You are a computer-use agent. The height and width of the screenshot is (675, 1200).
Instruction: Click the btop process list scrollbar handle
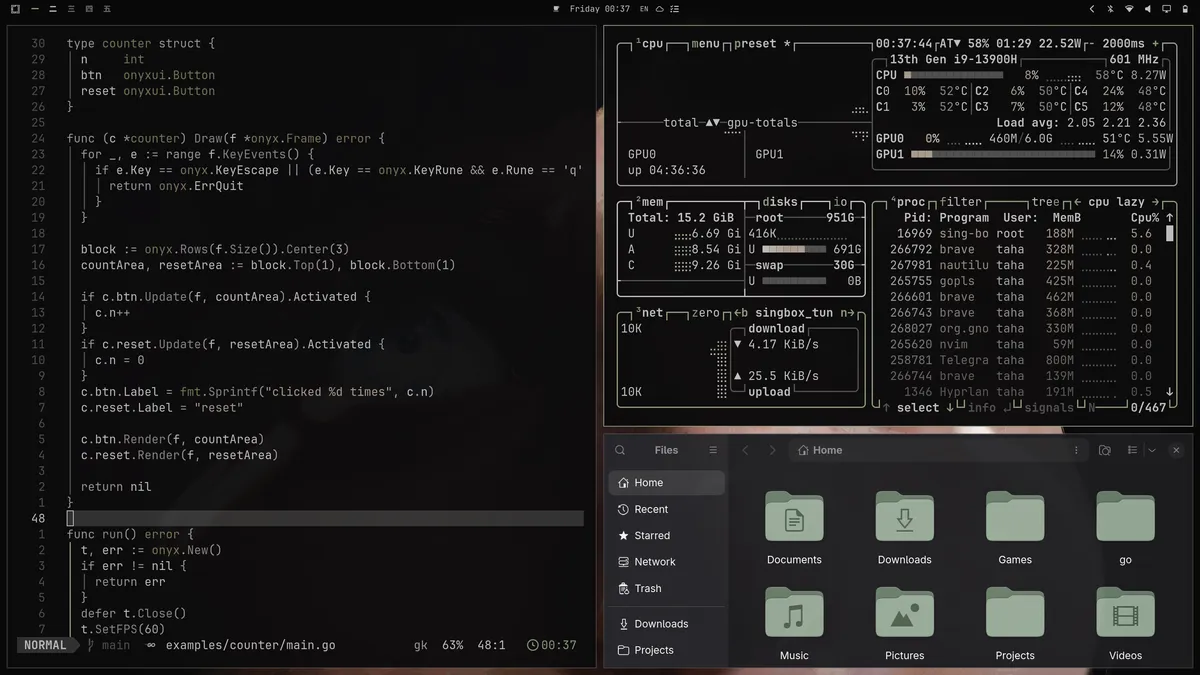1169,234
